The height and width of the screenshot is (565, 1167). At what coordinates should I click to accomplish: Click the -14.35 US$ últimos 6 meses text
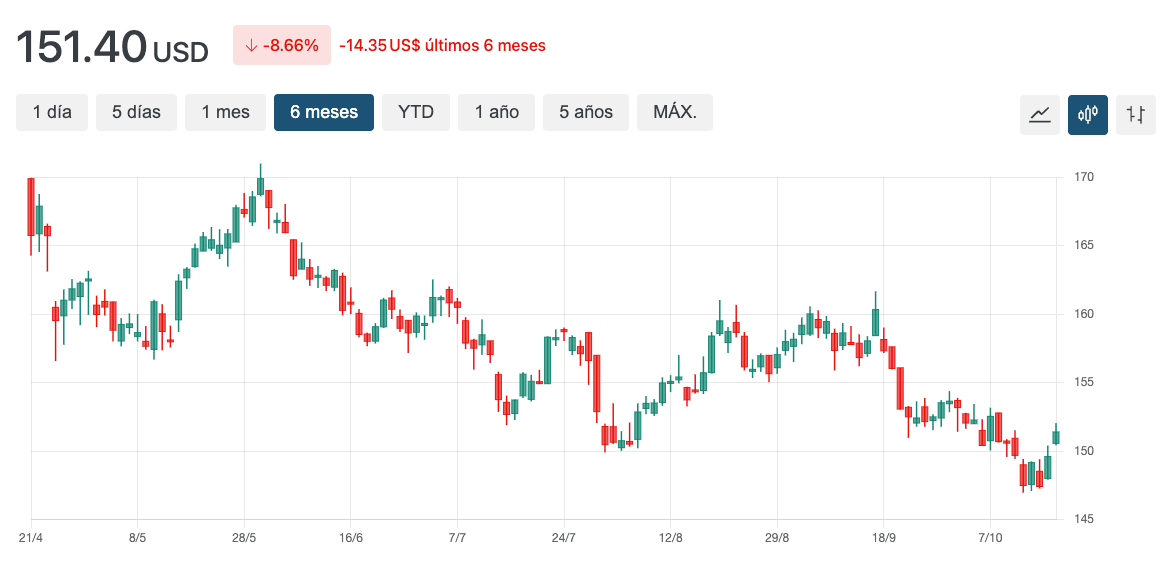(442, 46)
